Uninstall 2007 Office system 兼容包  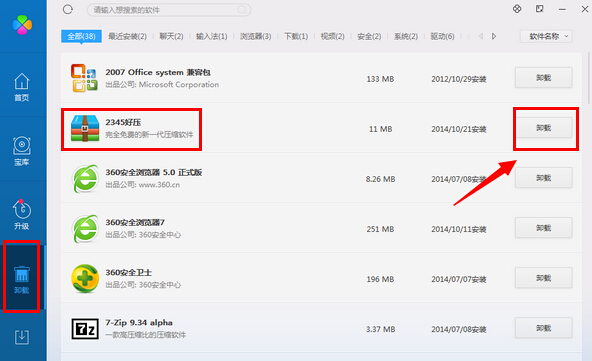click(544, 78)
